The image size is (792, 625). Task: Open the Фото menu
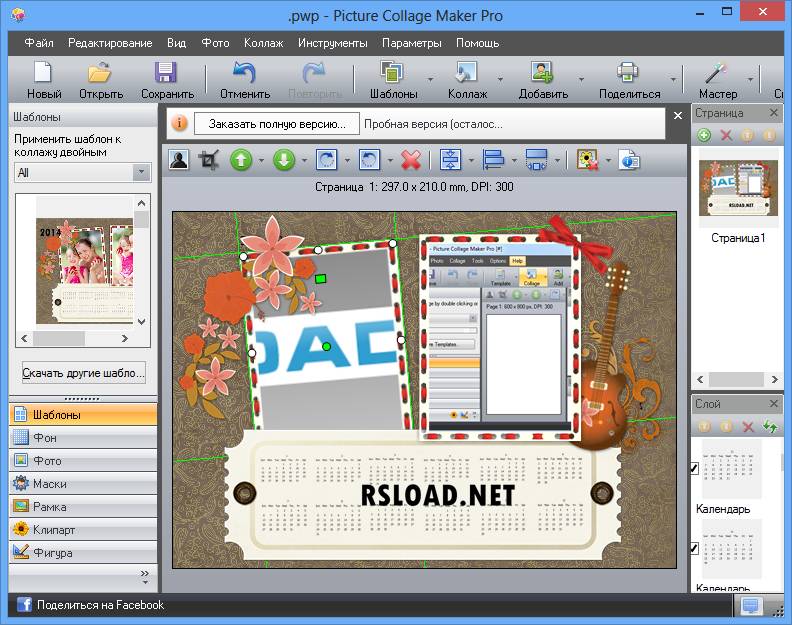coord(215,43)
